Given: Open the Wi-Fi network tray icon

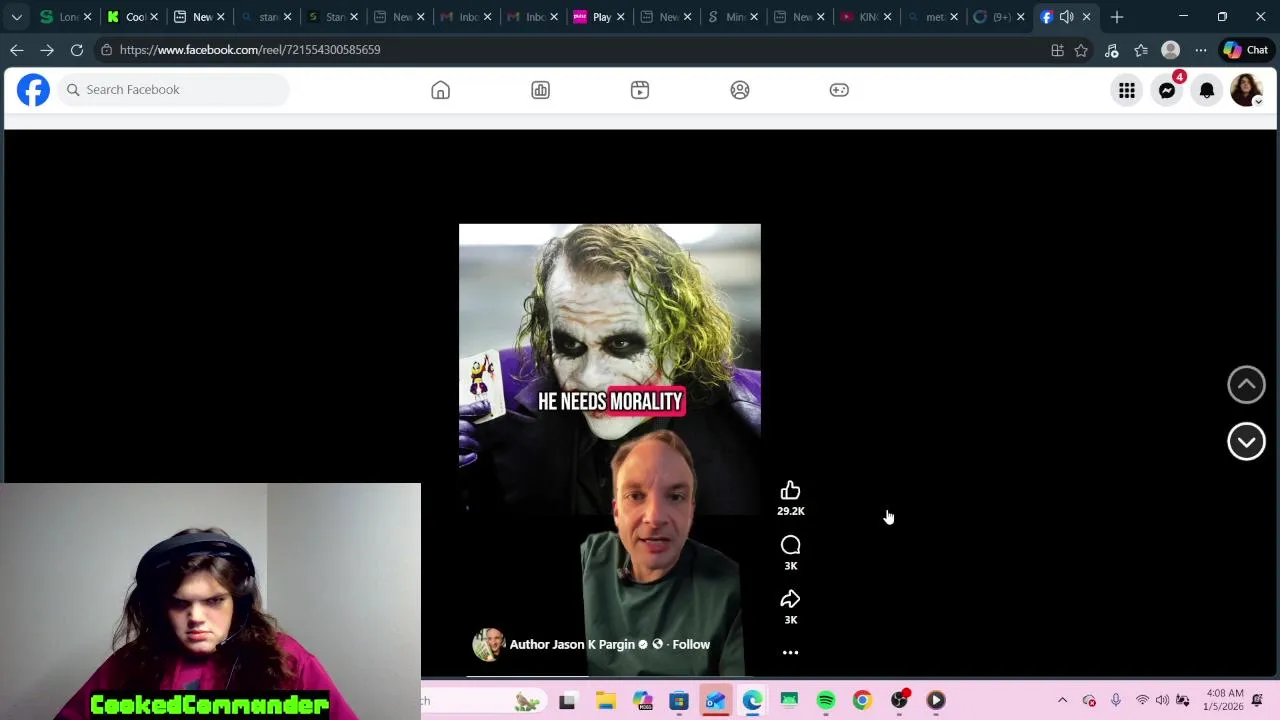Looking at the screenshot, I should click(x=1142, y=701).
